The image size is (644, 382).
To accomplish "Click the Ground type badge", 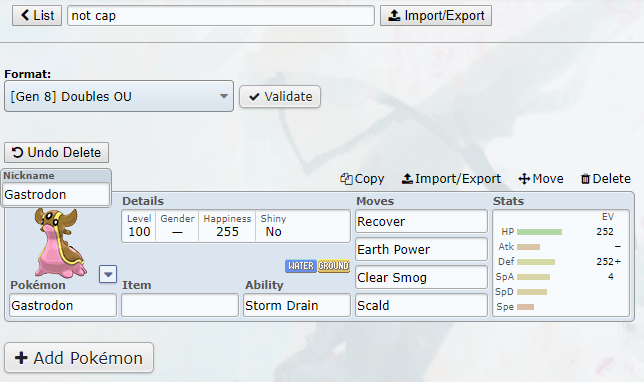I will [334, 266].
